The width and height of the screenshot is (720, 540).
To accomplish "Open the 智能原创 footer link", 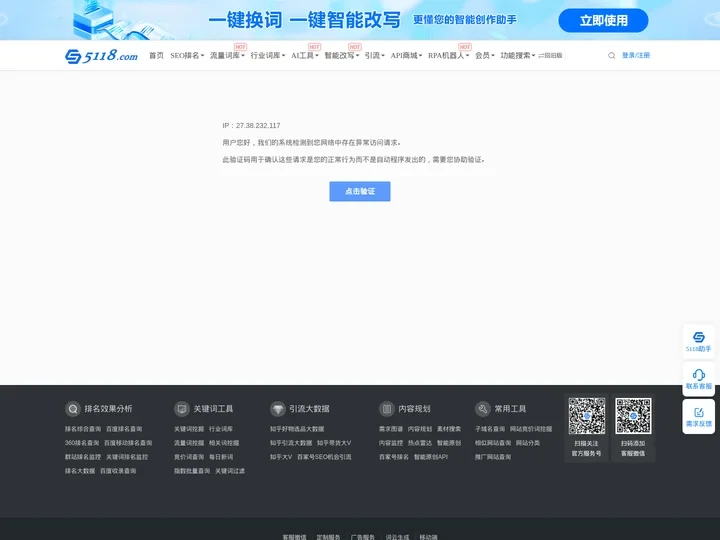I will point(449,443).
